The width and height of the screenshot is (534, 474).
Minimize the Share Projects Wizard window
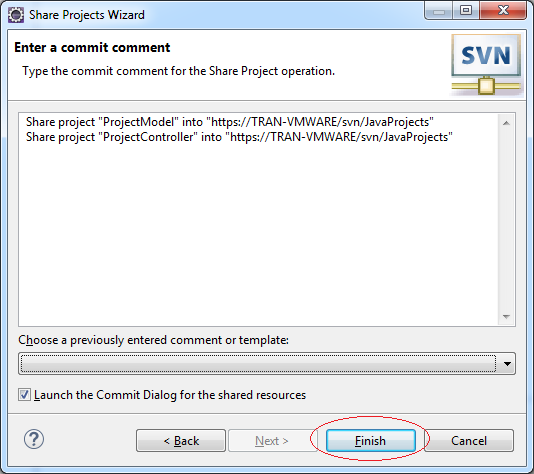[x=439, y=11]
